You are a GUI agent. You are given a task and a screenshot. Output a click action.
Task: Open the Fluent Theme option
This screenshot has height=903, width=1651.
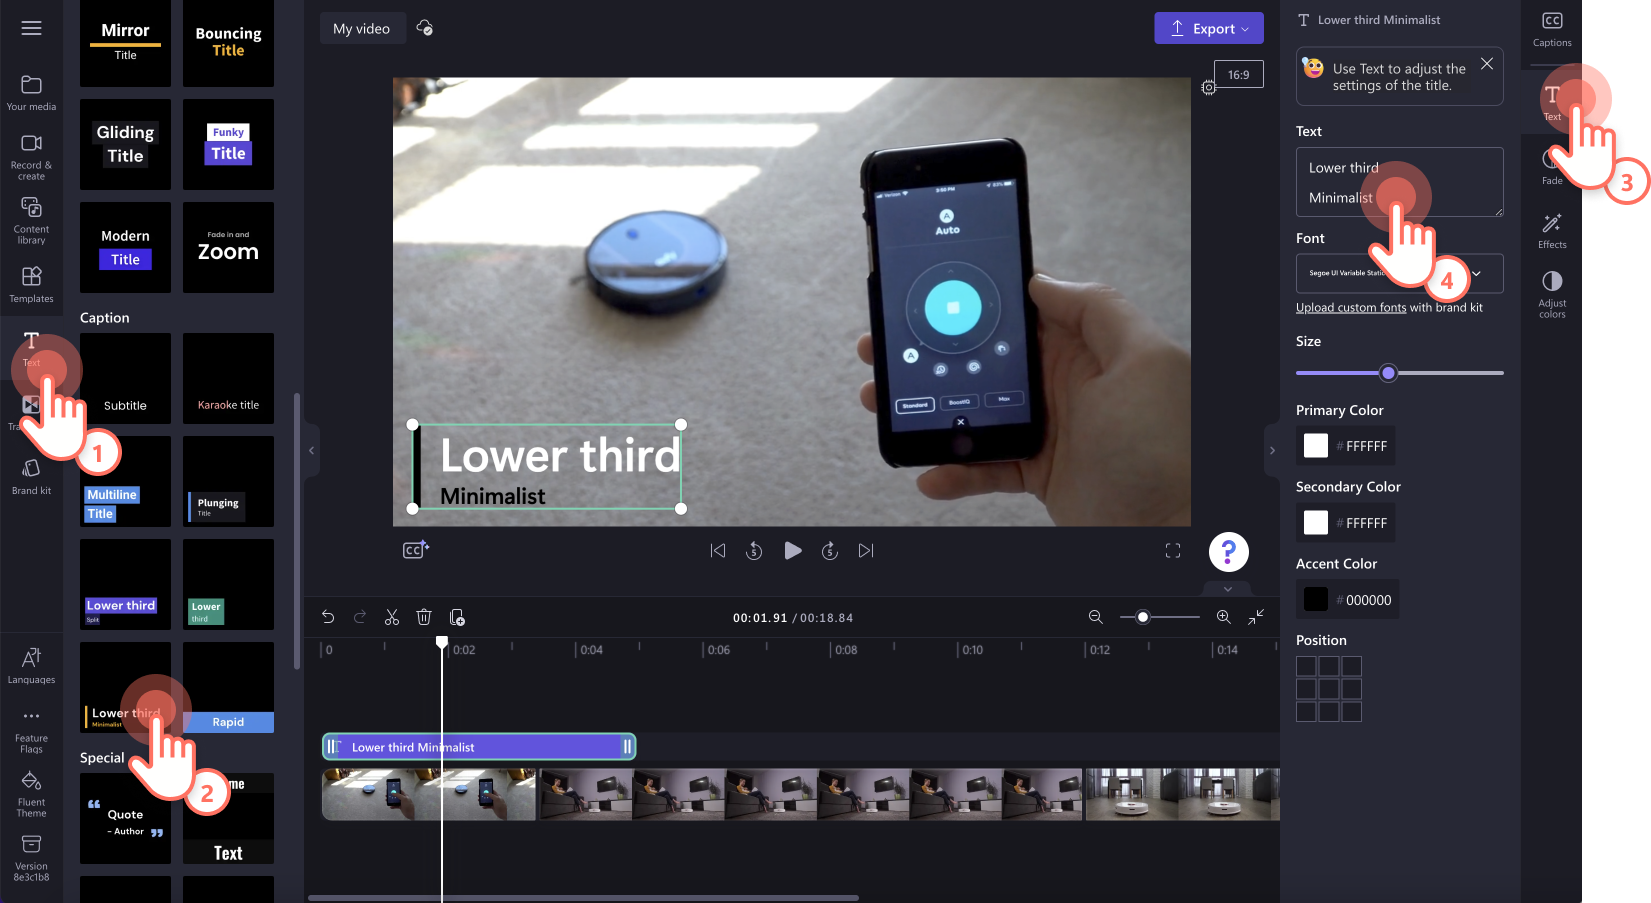(31, 794)
